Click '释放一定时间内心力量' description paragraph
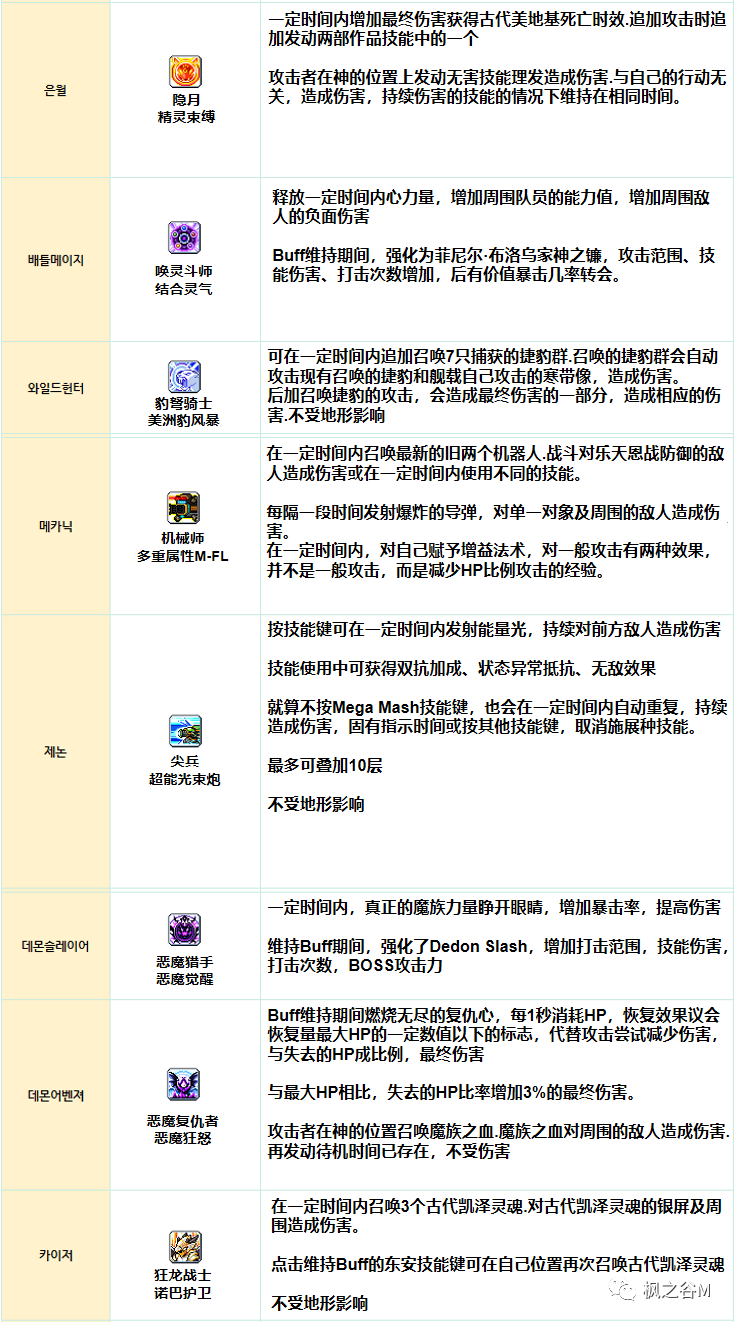The width and height of the screenshot is (735, 1322). pyautogui.click(x=491, y=207)
